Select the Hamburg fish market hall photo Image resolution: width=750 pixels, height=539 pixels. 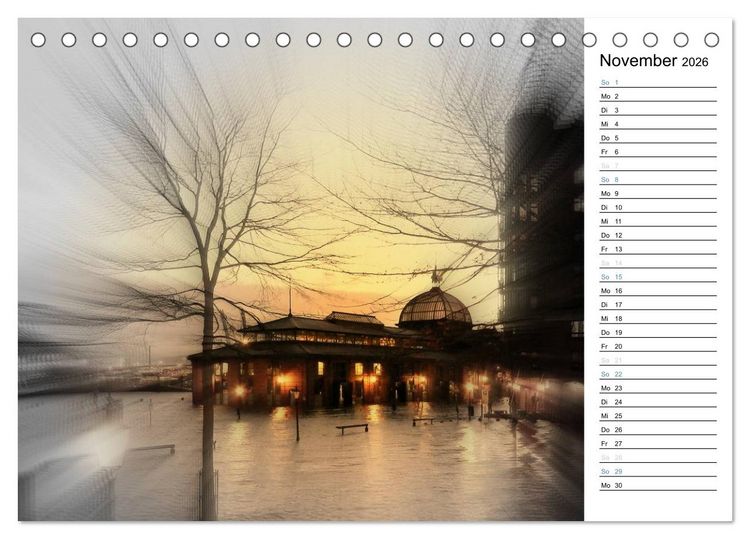(x=301, y=269)
